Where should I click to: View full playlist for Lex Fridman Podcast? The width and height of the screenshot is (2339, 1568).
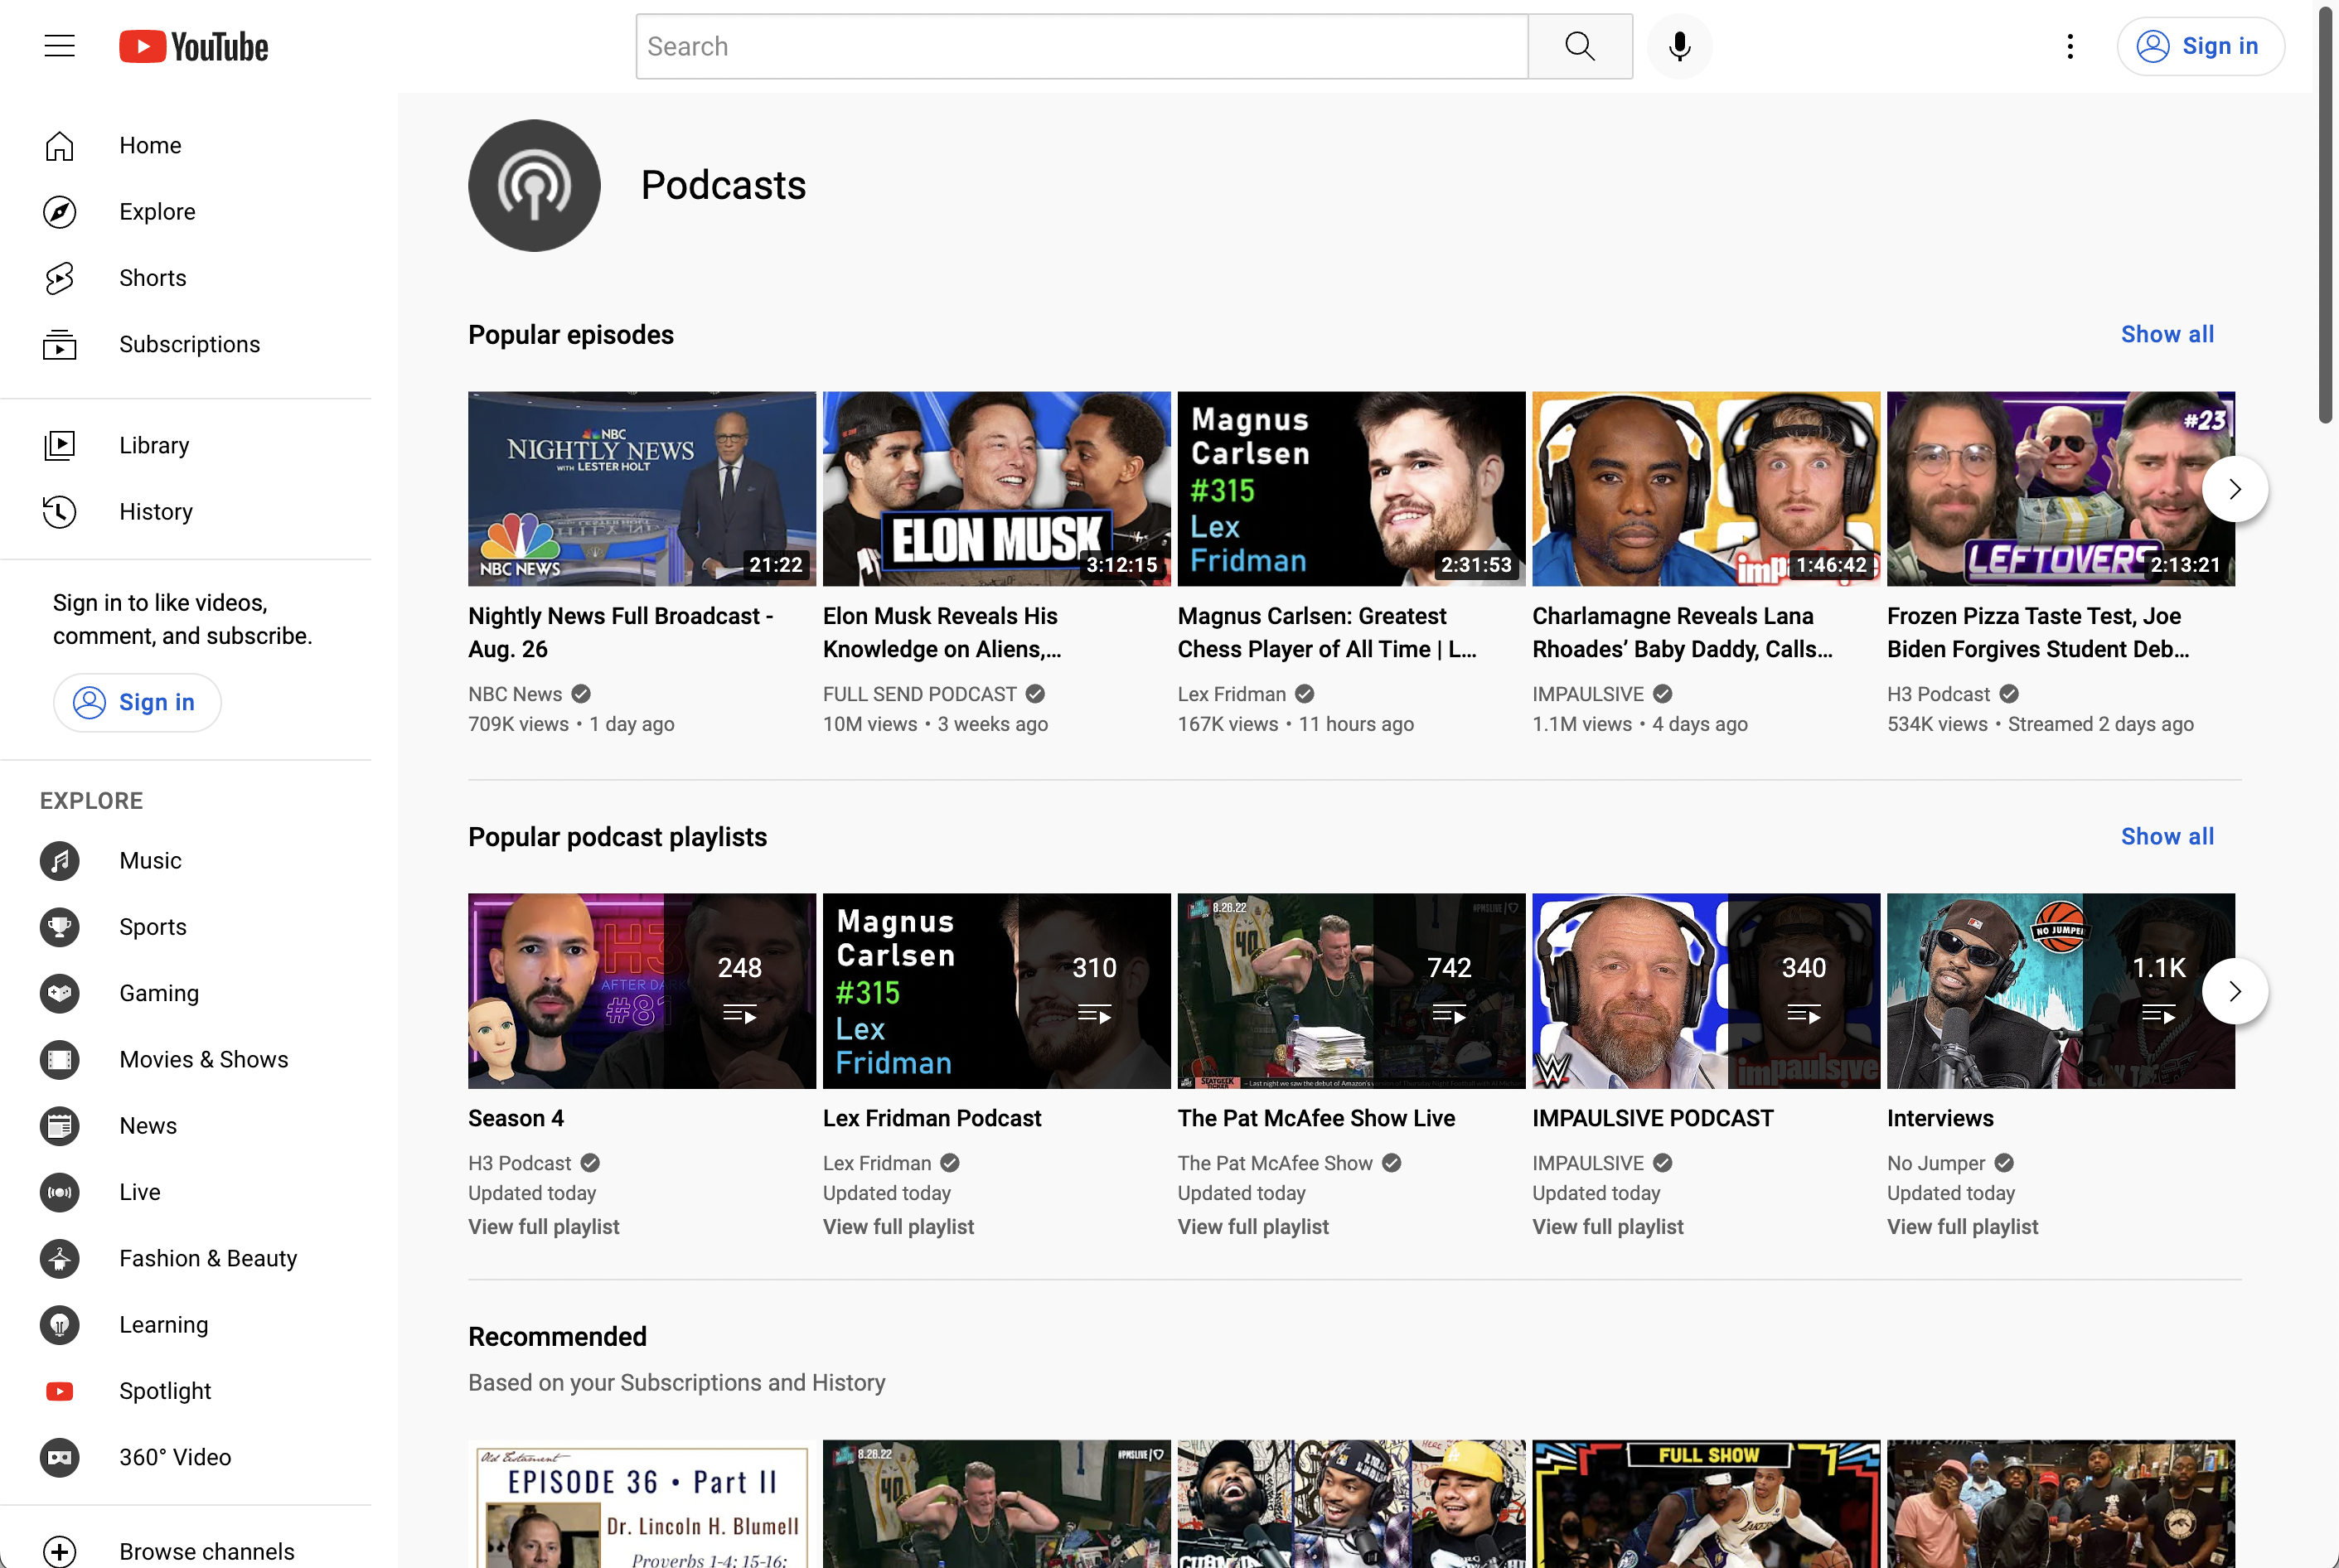(898, 1226)
